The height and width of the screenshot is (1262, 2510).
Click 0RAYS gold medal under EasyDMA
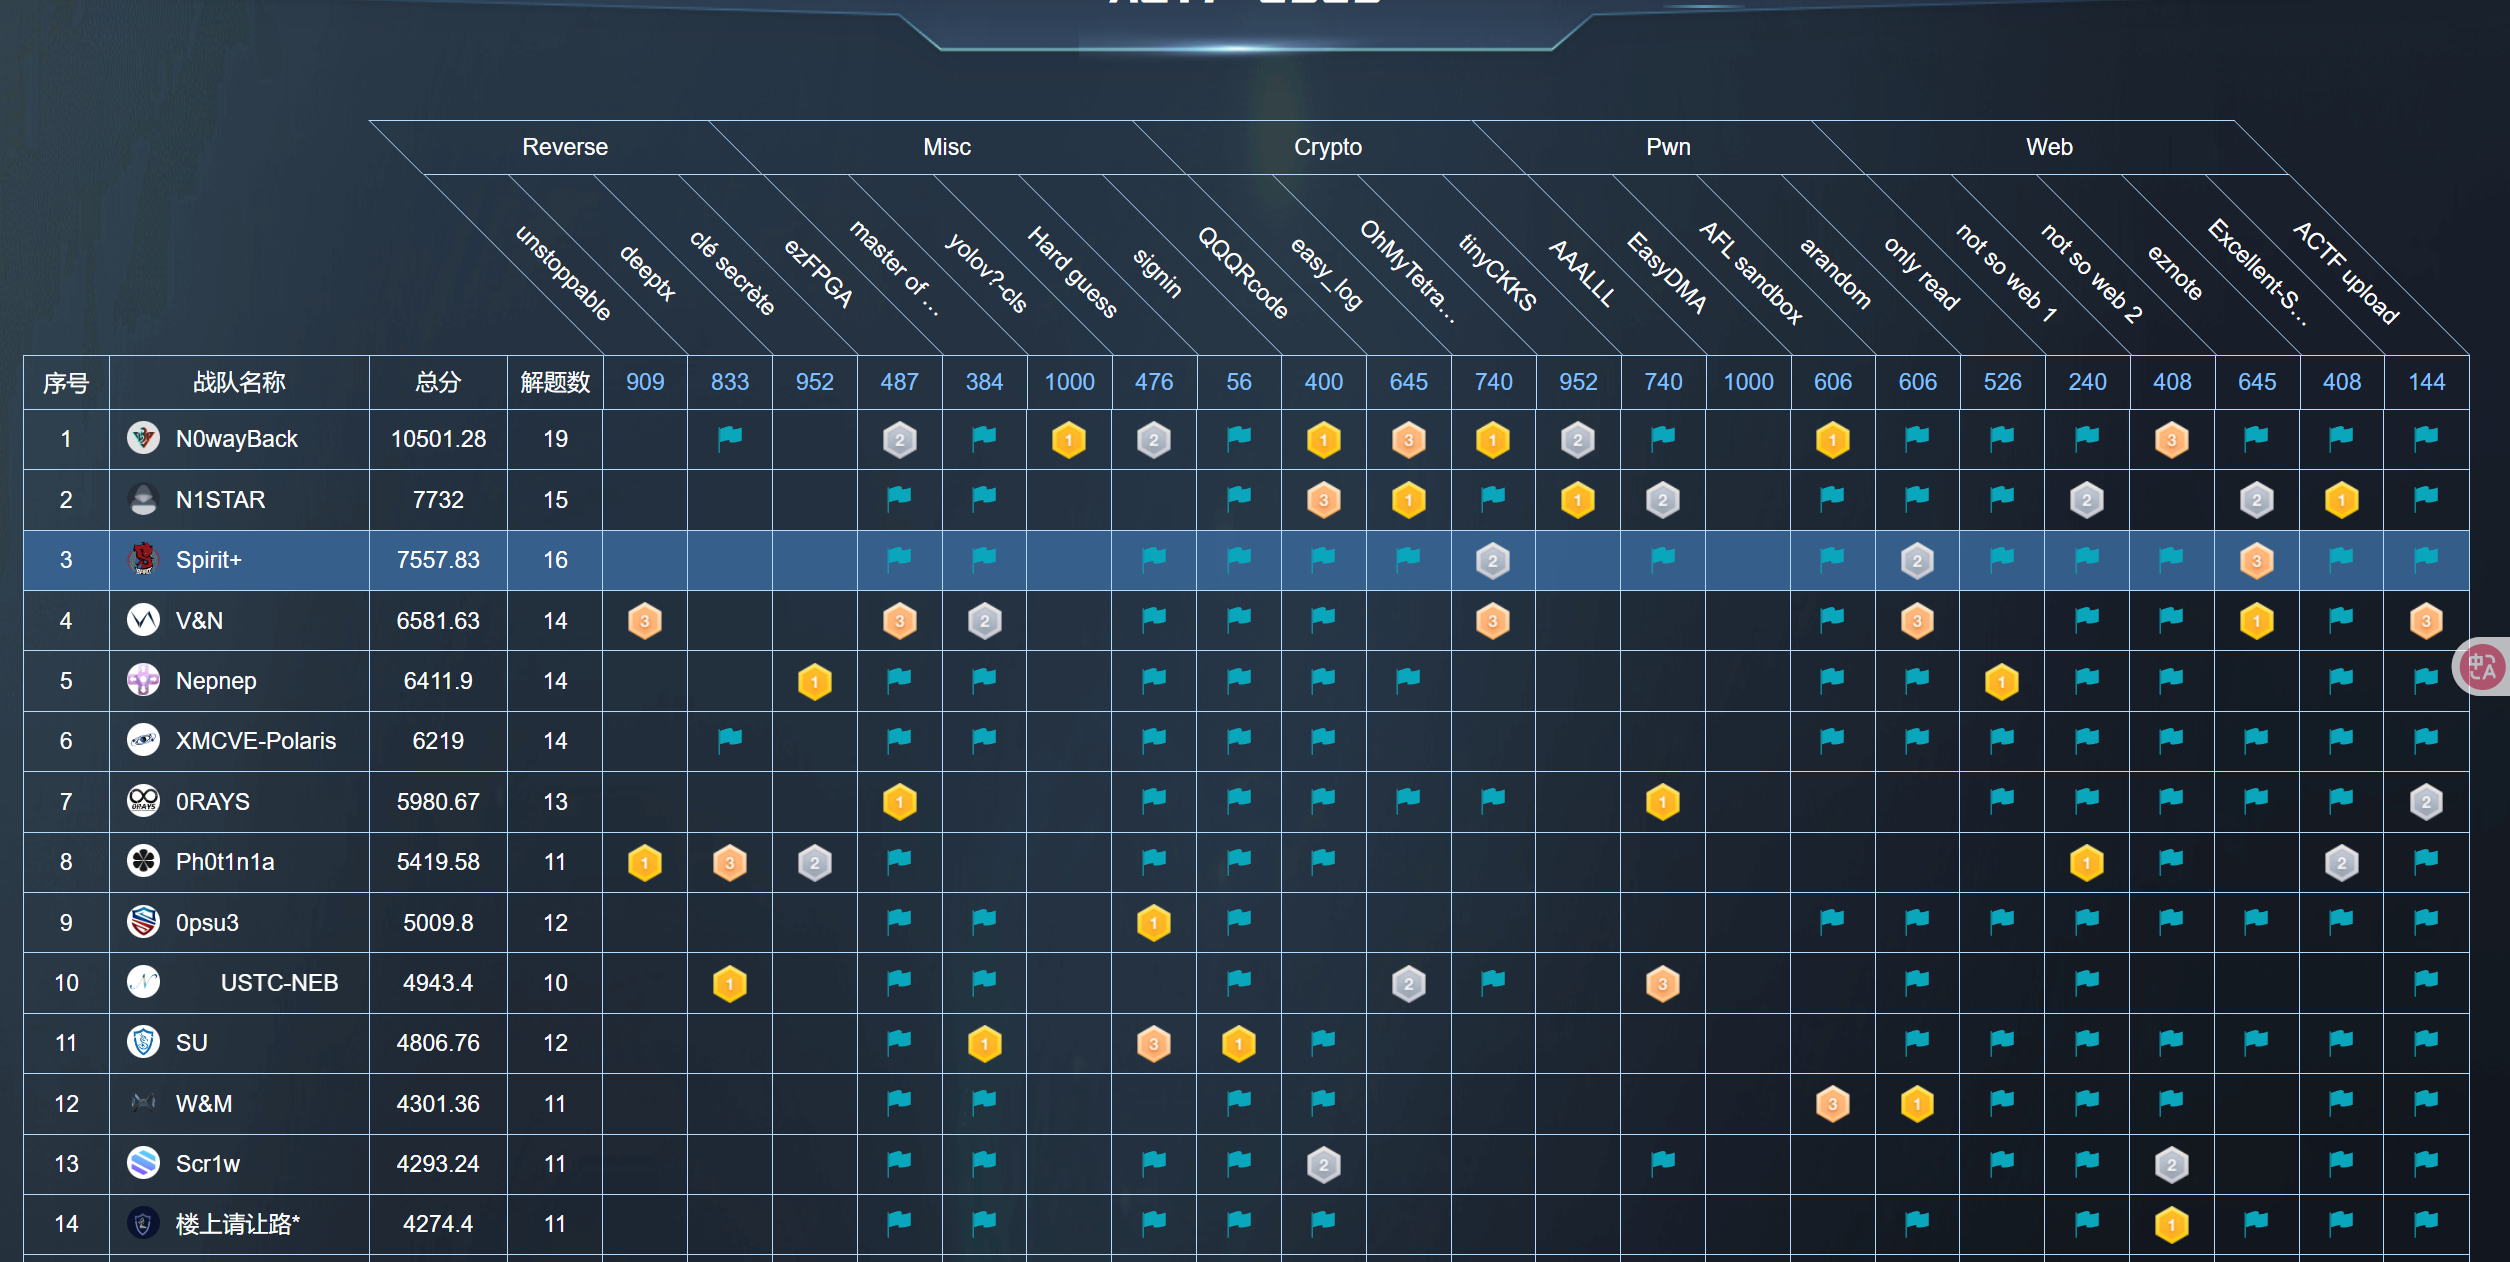(x=1663, y=802)
